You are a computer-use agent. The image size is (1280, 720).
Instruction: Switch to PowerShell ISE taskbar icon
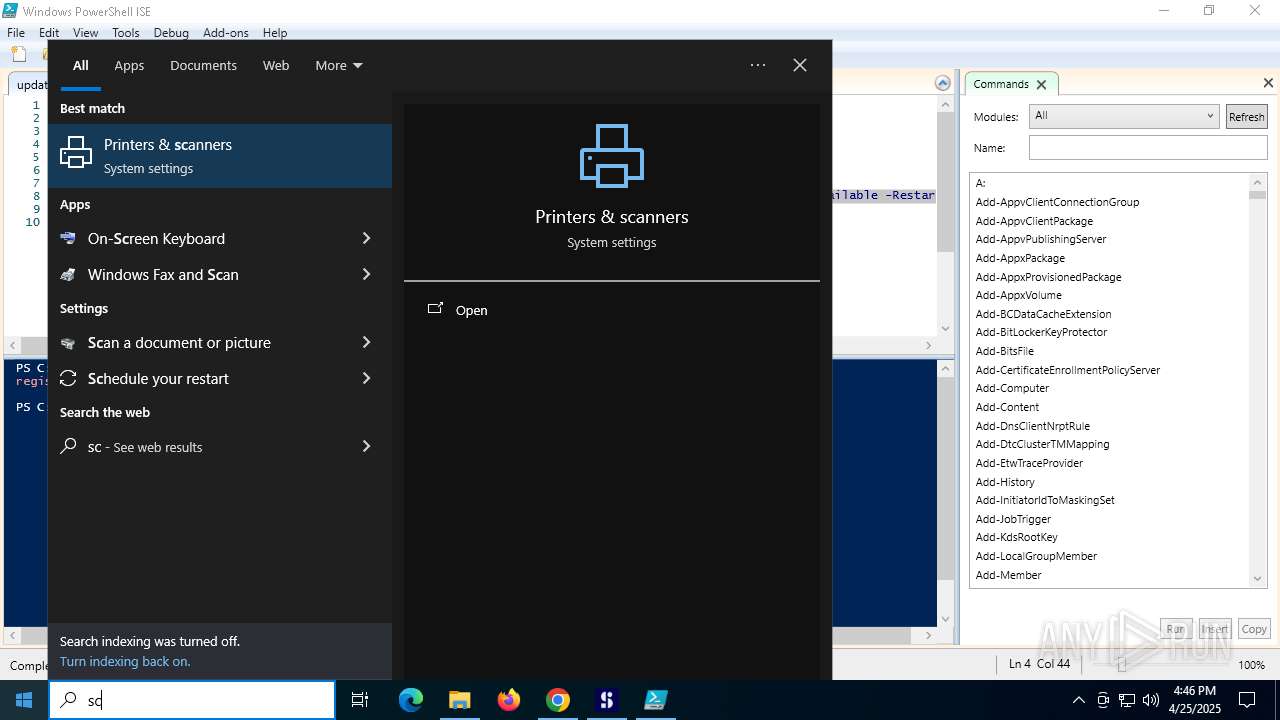(x=656, y=700)
